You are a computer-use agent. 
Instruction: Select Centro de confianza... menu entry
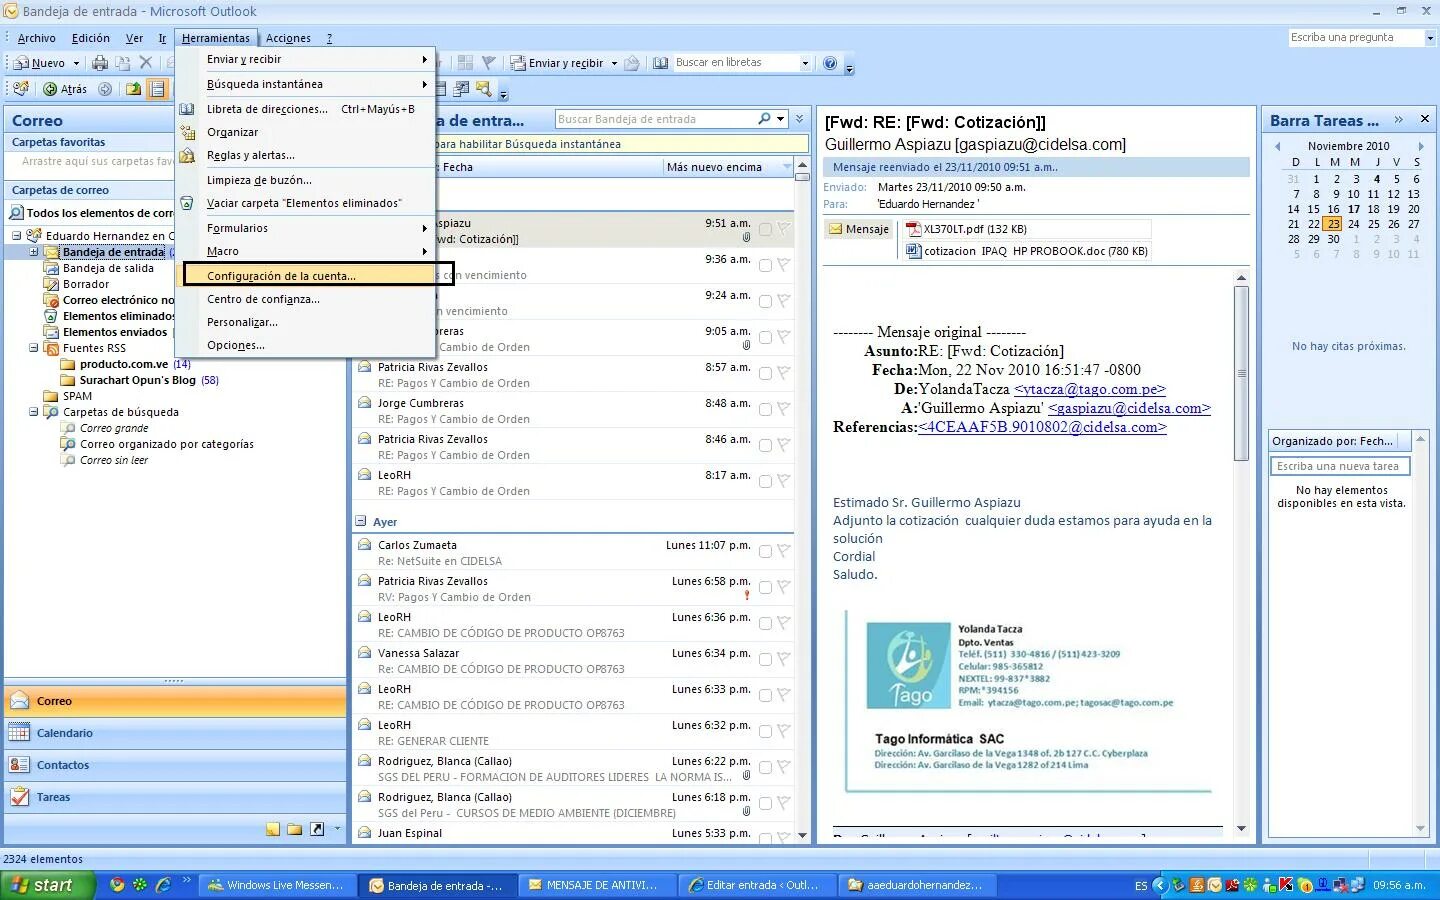coord(263,299)
